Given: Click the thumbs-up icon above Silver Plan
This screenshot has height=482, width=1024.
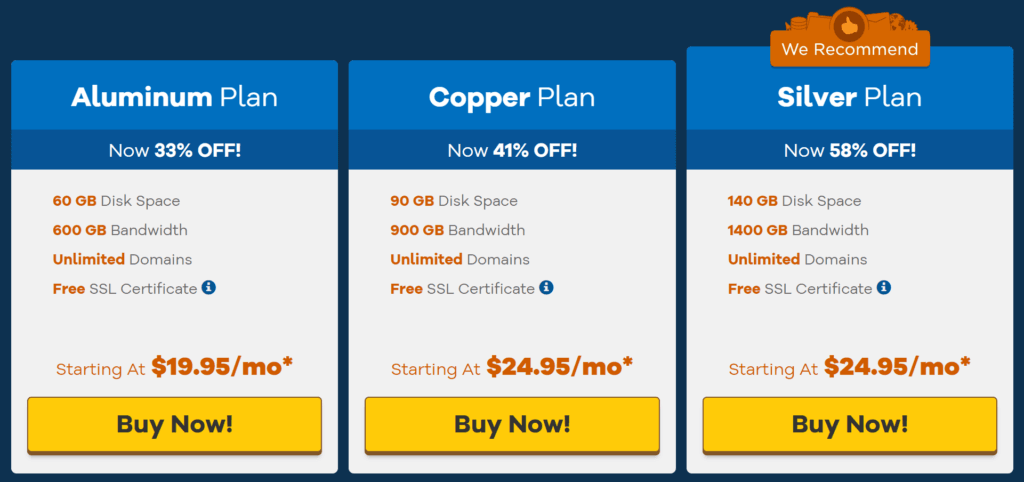Looking at the screenshot, I should click(x=849, y=25).
